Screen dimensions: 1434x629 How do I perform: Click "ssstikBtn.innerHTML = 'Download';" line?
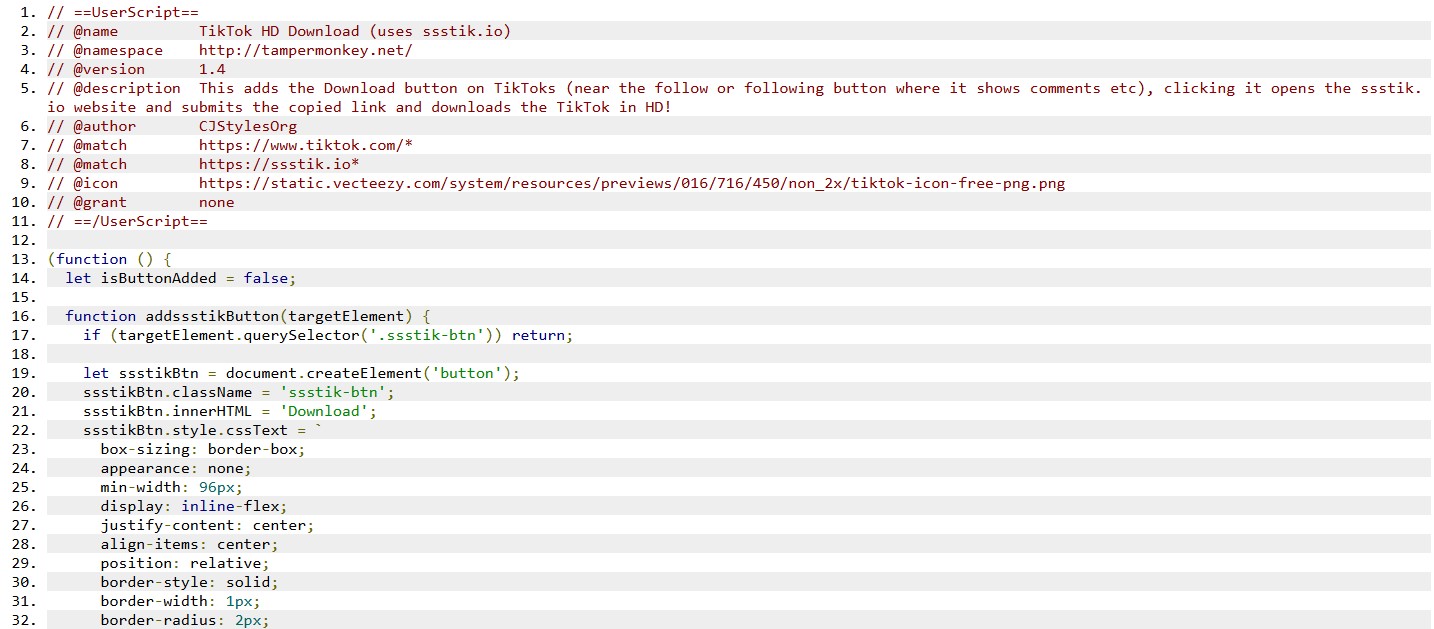pyautogui.click(x=230, y=411)
